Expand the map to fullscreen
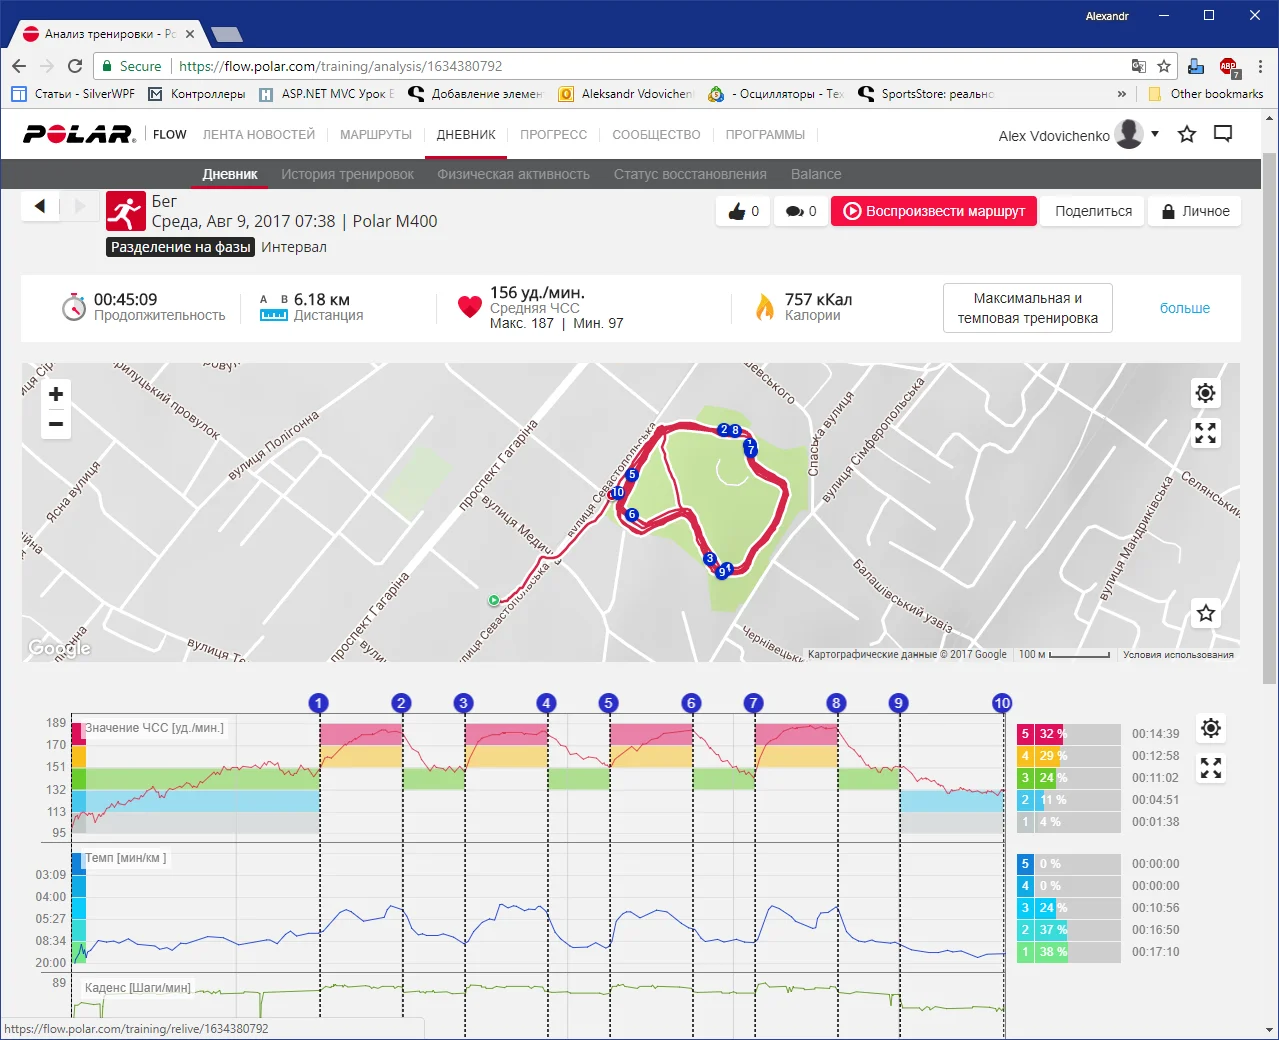 pyautogui.click(x=1205, y=433)
